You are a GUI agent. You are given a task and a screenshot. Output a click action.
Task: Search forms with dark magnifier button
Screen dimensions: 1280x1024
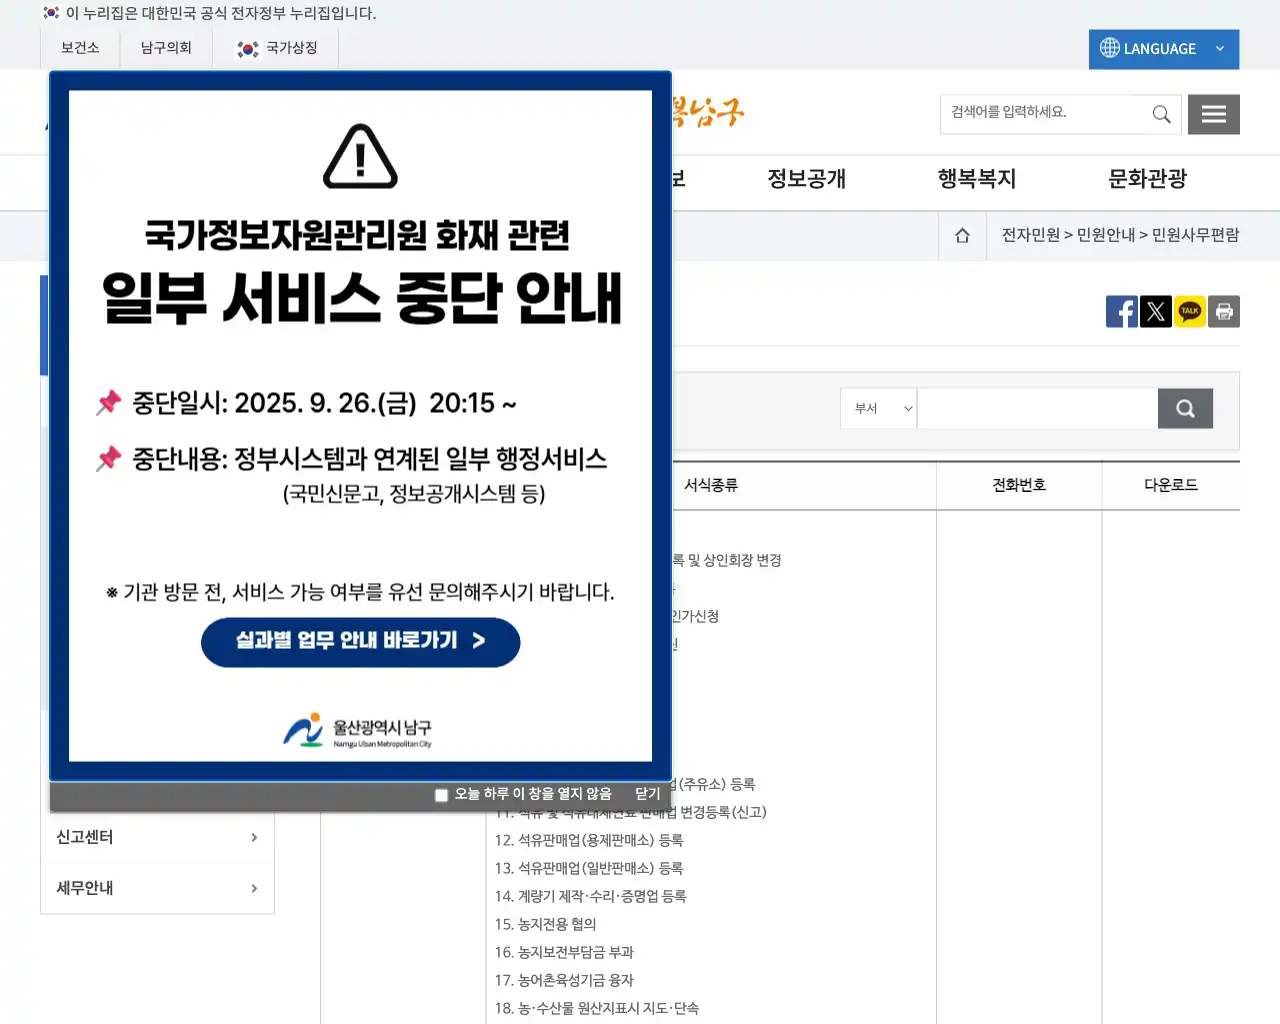tap(1185, 408)
